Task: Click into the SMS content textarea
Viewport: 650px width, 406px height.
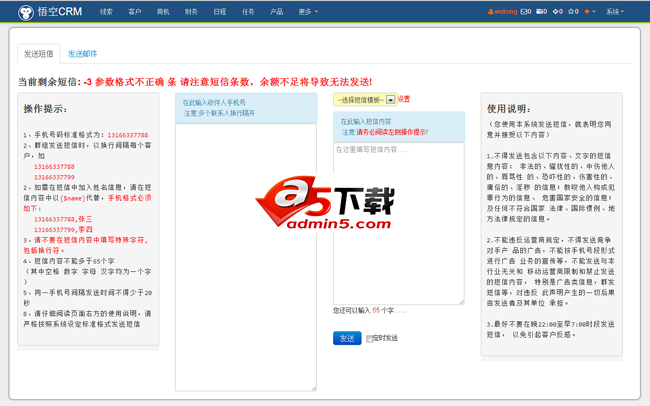Action: coord(399,224)
